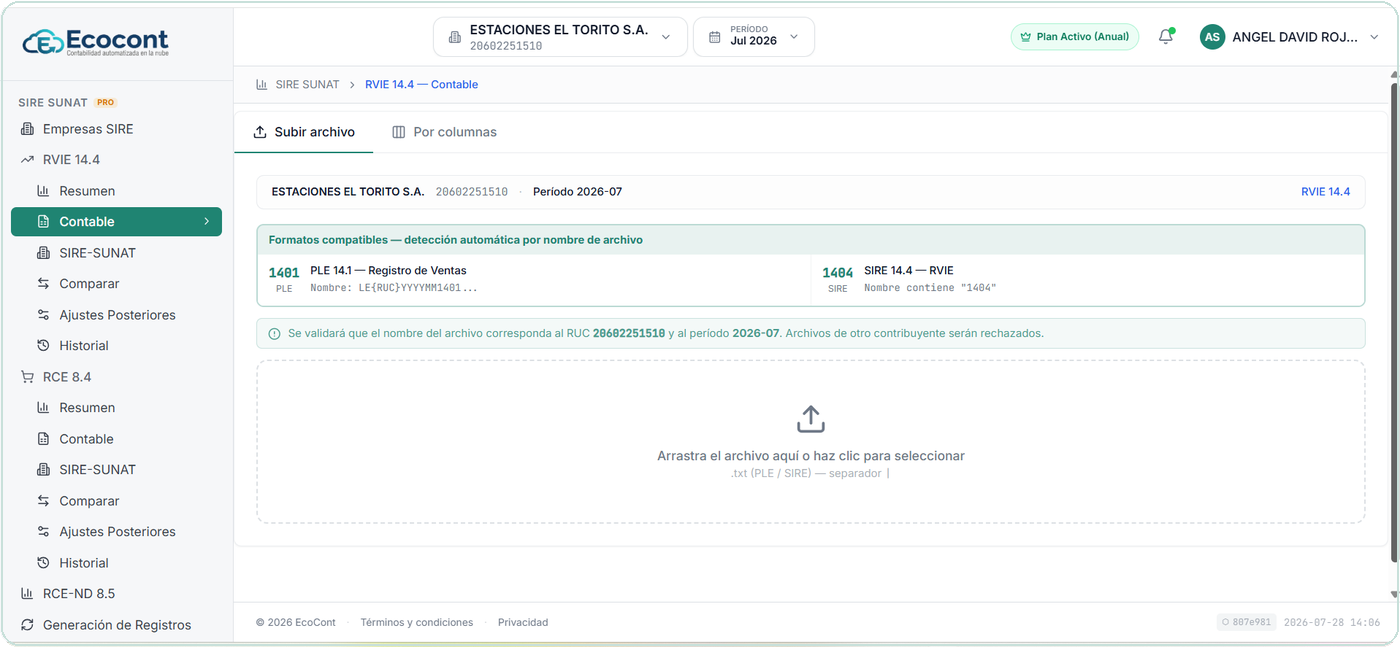Screen dimensions: 1400x647
Task: Click swap-arrows icon beside Comparar under RVIE 14.4
Action: (x=43, y=284)
